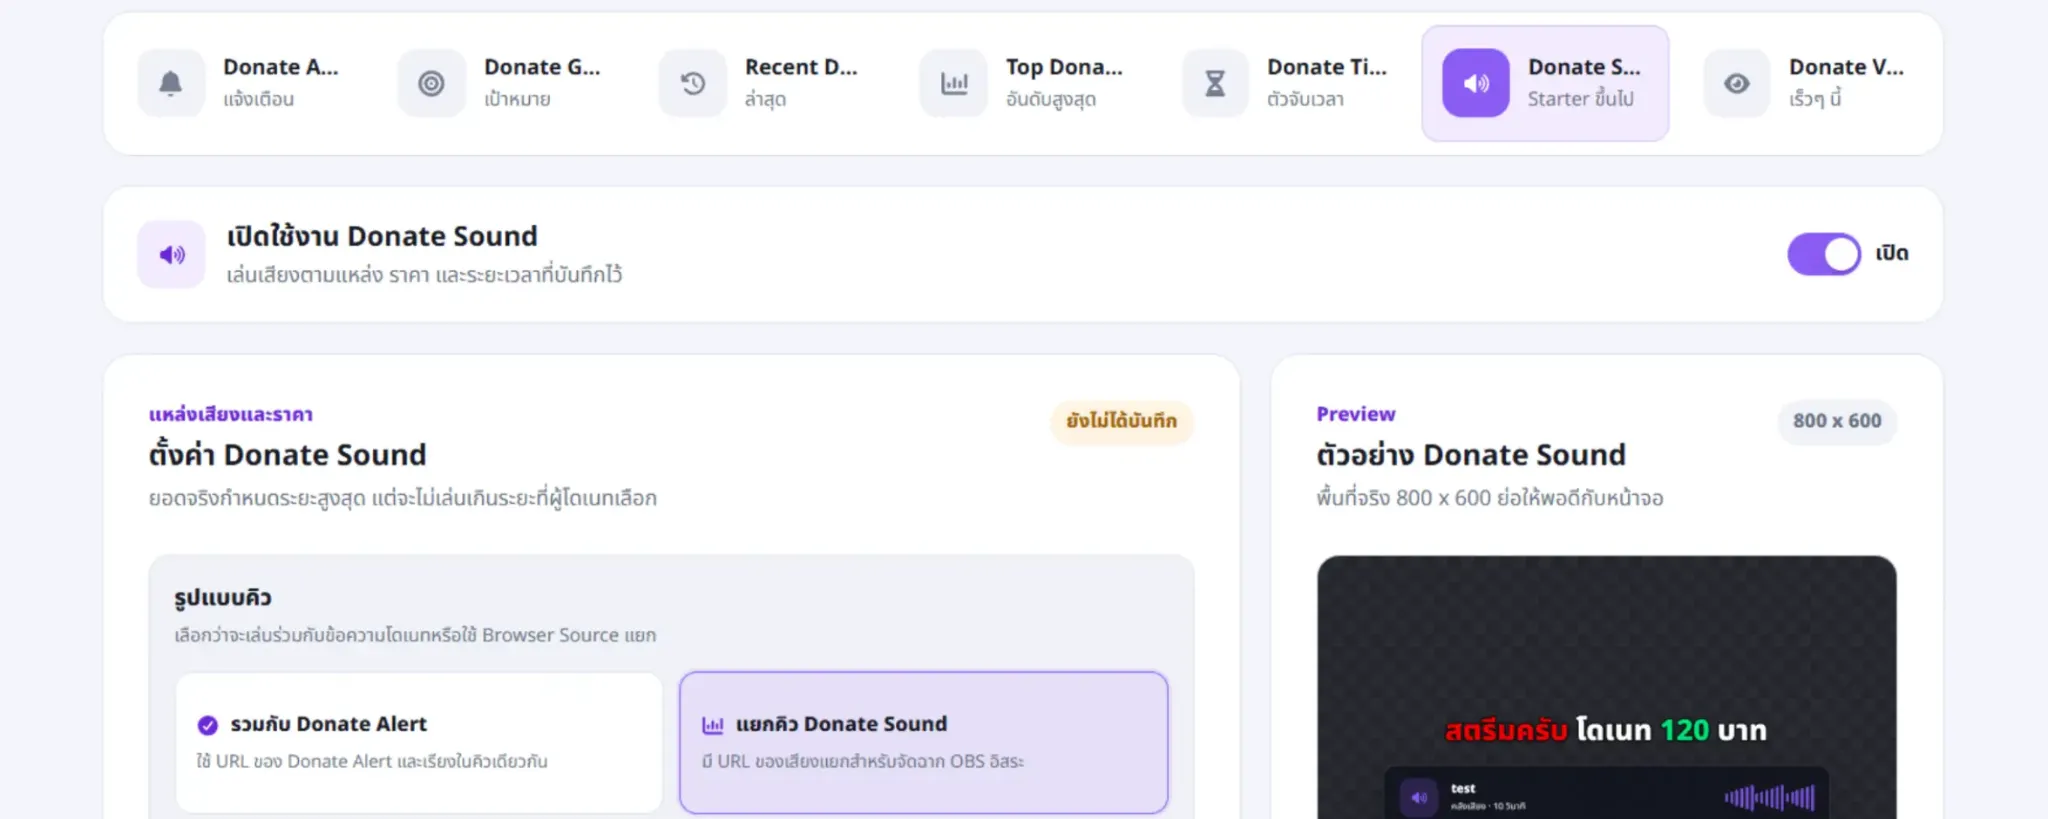
Task: Click the ยังไม่ได้บันทึก status badge
Action: pyautogui.click(x=1122, y=421)
